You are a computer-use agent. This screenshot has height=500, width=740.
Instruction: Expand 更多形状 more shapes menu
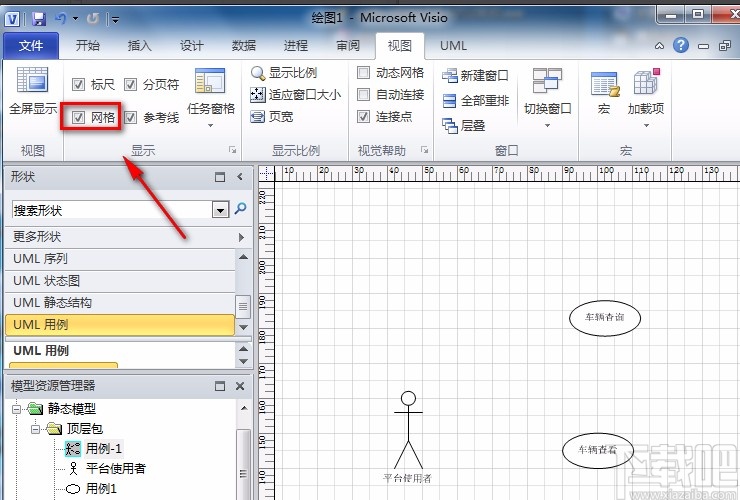pyautogui.click(x=128, y=237)
